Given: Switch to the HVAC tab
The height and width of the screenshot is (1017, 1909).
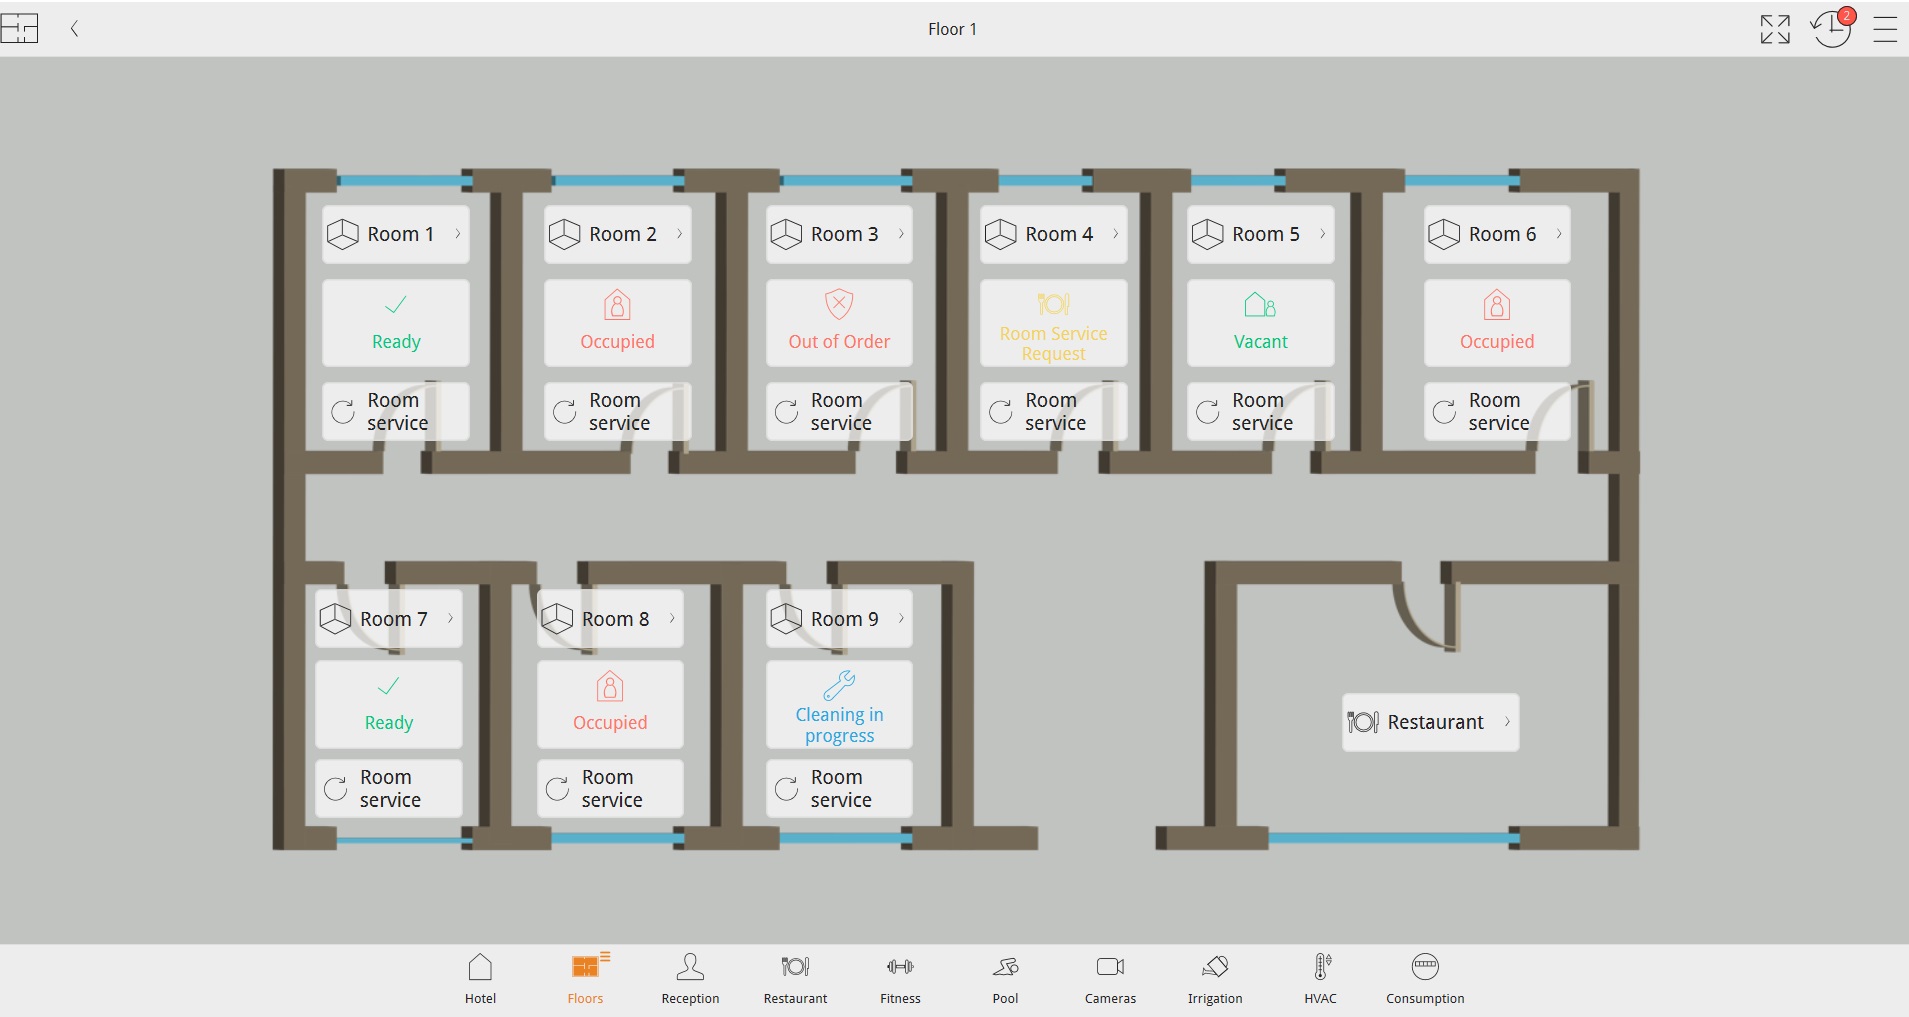Looking at the screenshot, I should pyautogui.click(x=1320, y=978).
